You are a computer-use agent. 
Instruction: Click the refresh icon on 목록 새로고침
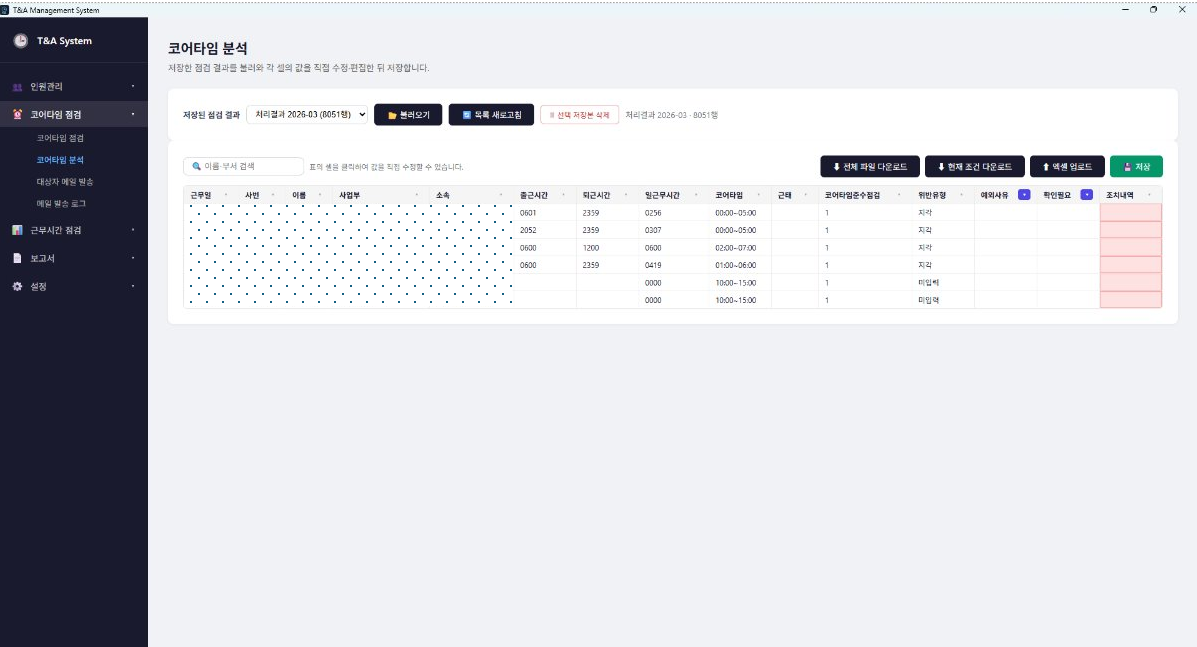coord(467,115)
